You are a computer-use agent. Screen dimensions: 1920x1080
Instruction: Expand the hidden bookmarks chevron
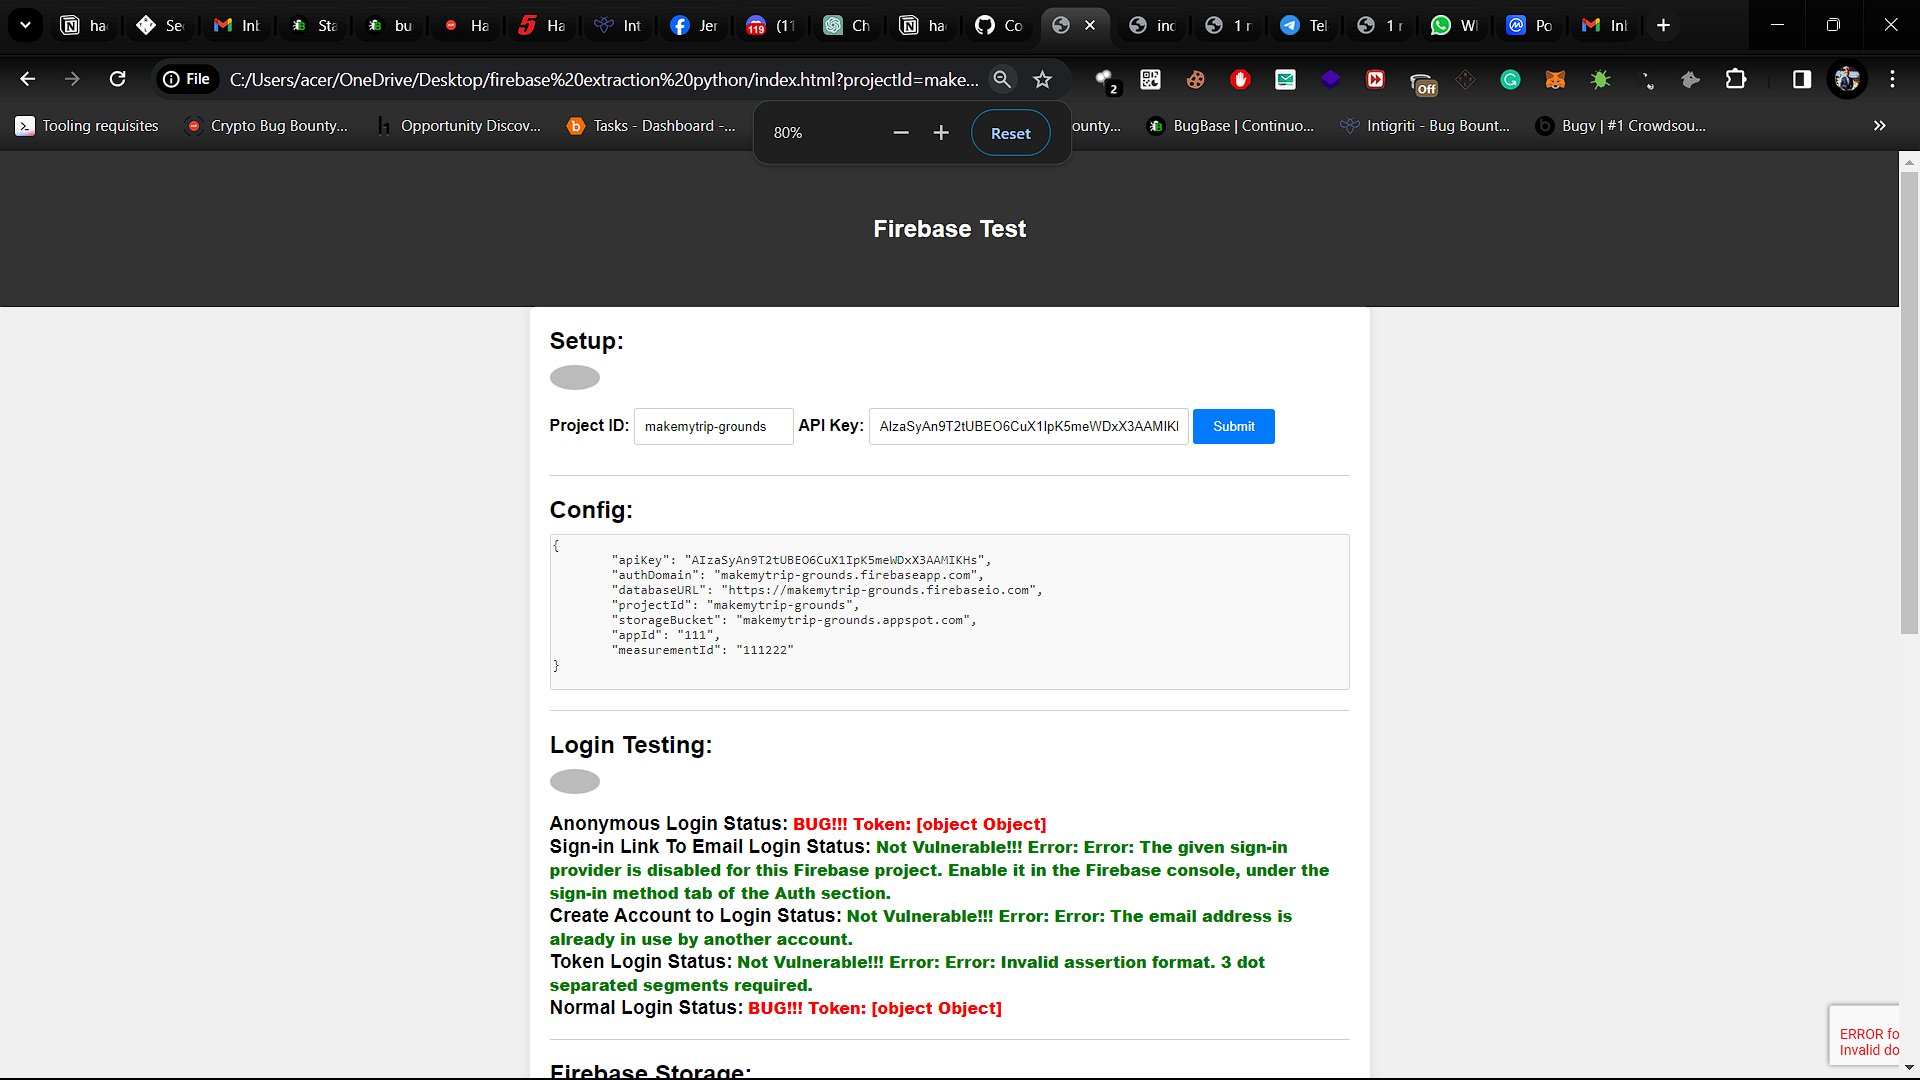coord(1879,126)
